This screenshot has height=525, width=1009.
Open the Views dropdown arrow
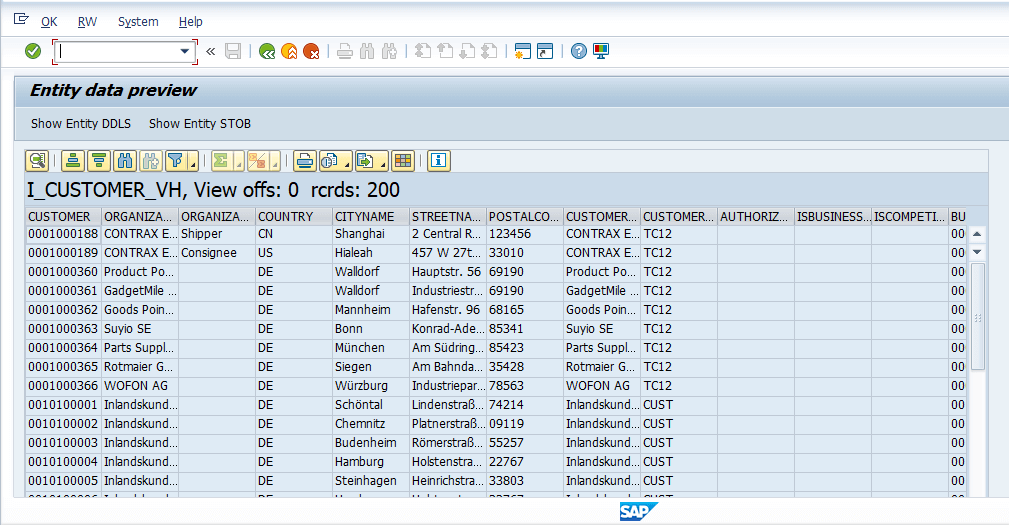click(x=347, y=161)
